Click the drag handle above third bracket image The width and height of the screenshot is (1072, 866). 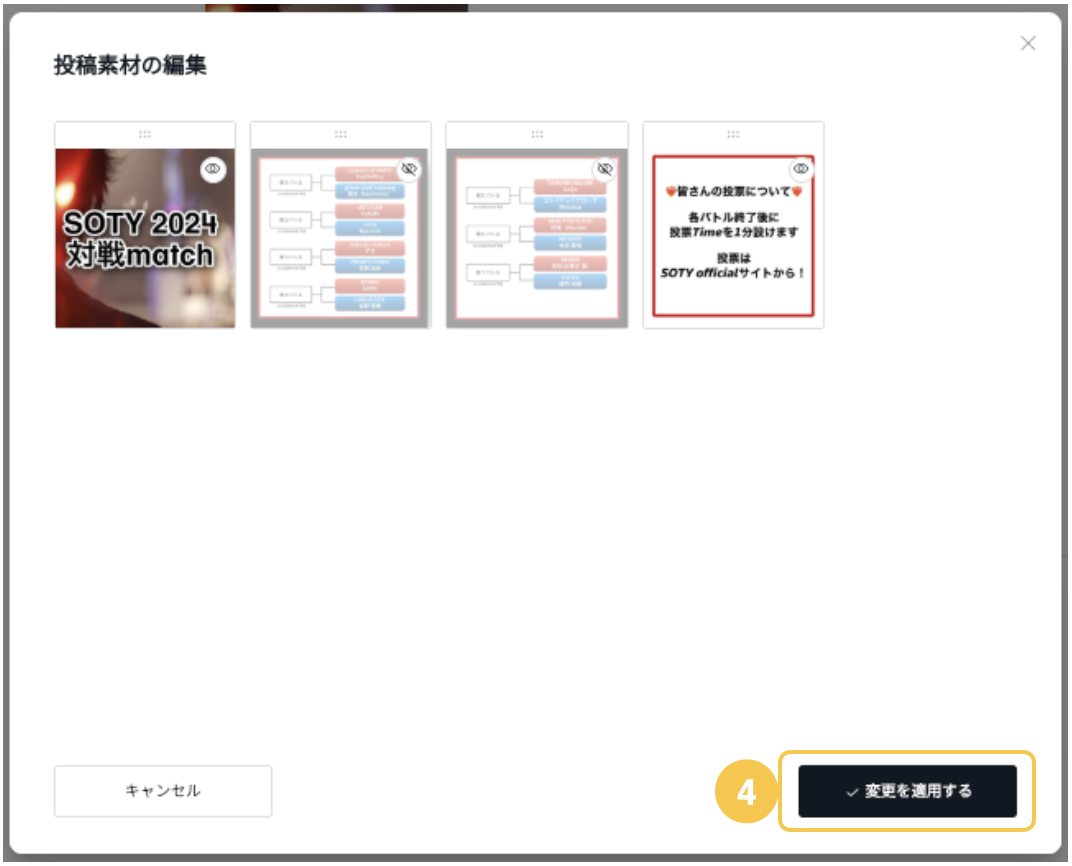tap(537, 134)
